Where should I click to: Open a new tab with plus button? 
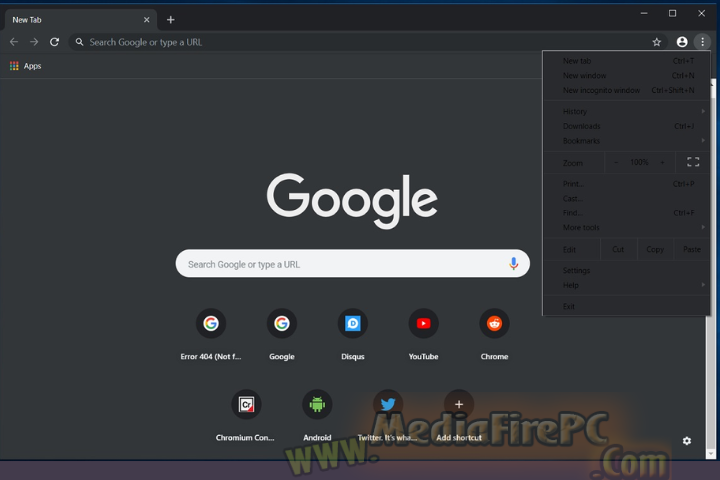(x=170, y=20)
